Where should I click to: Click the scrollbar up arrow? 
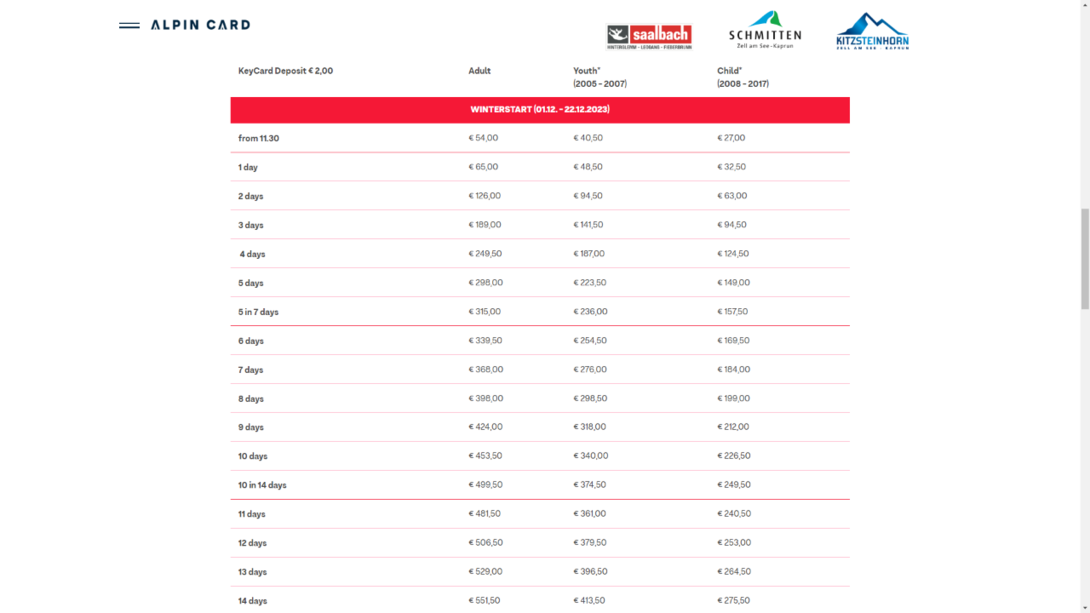point(1084,5)
